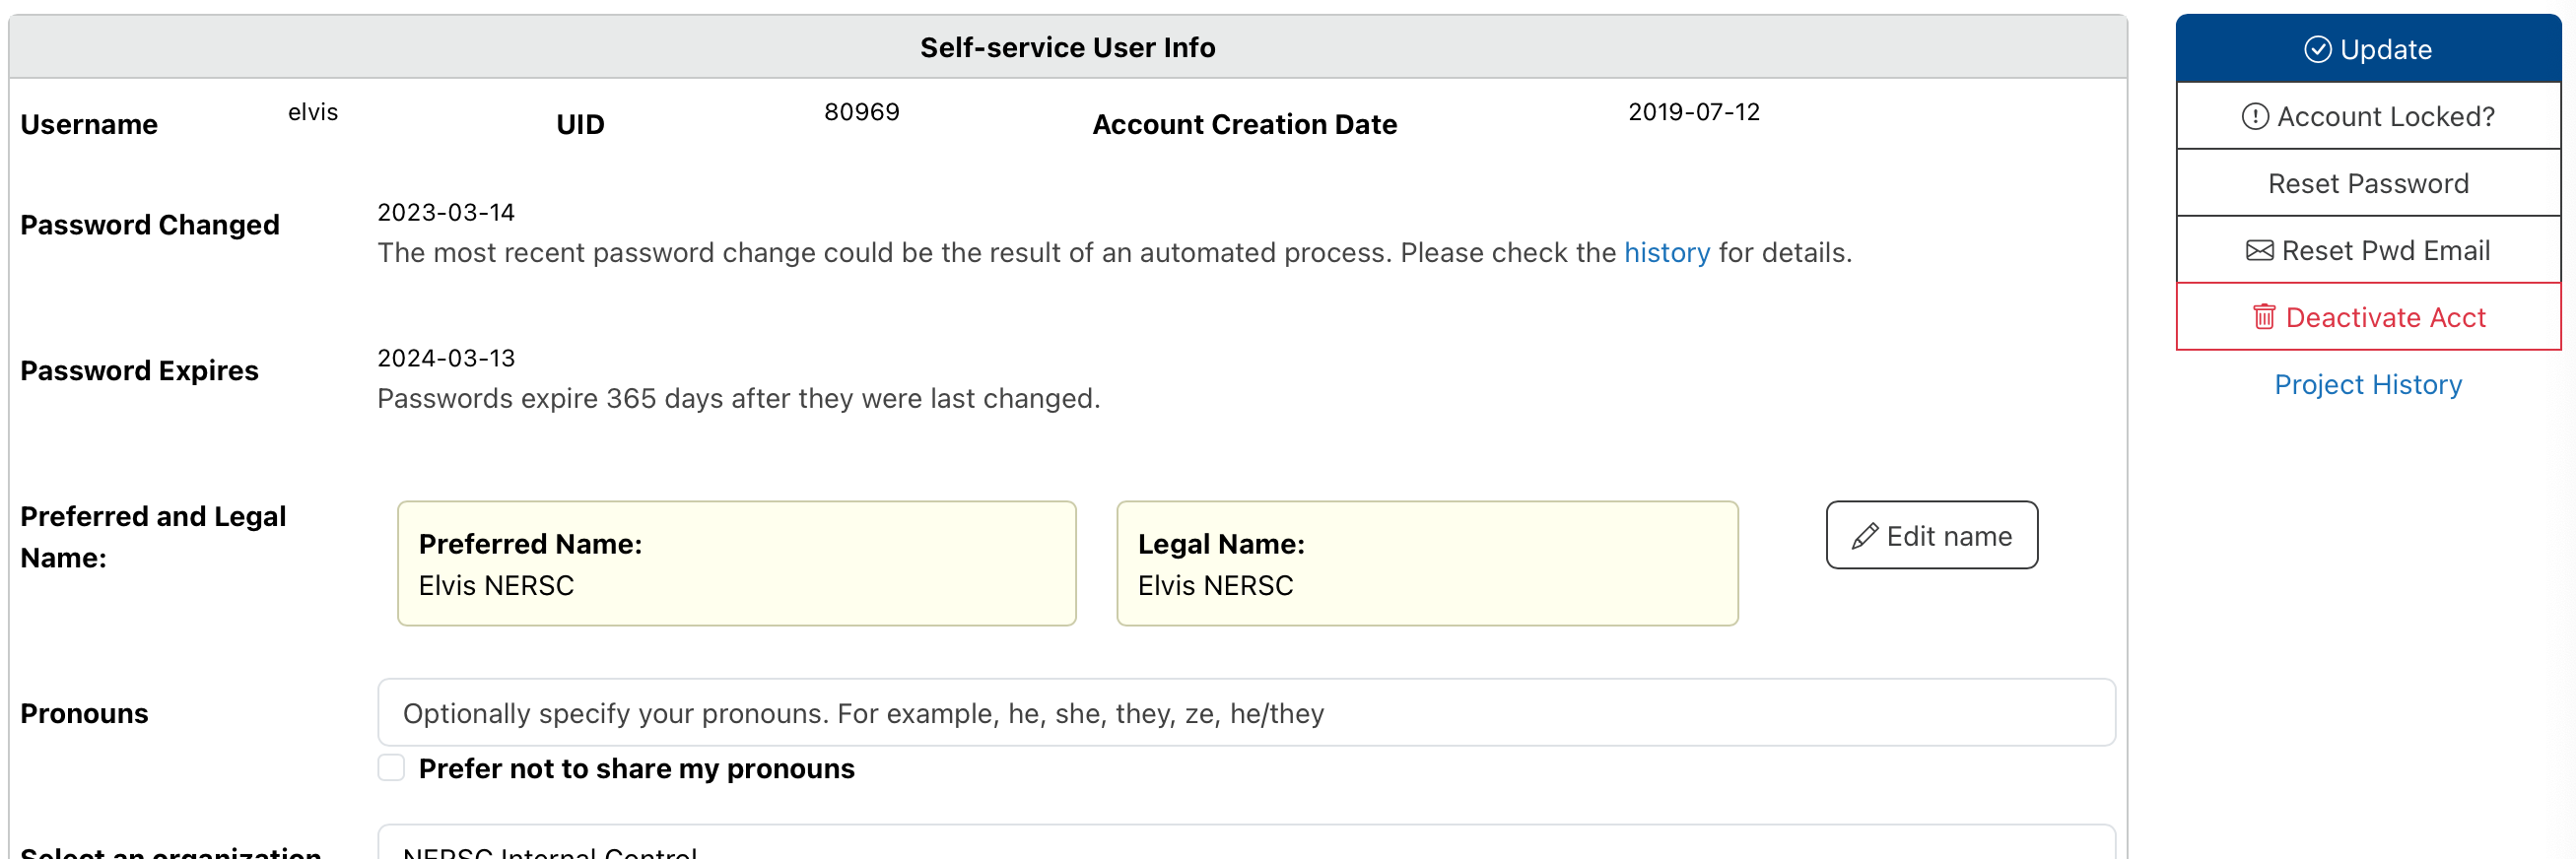
Task: Click the pencil icon on Edit name
Action: coord(1864,537)
